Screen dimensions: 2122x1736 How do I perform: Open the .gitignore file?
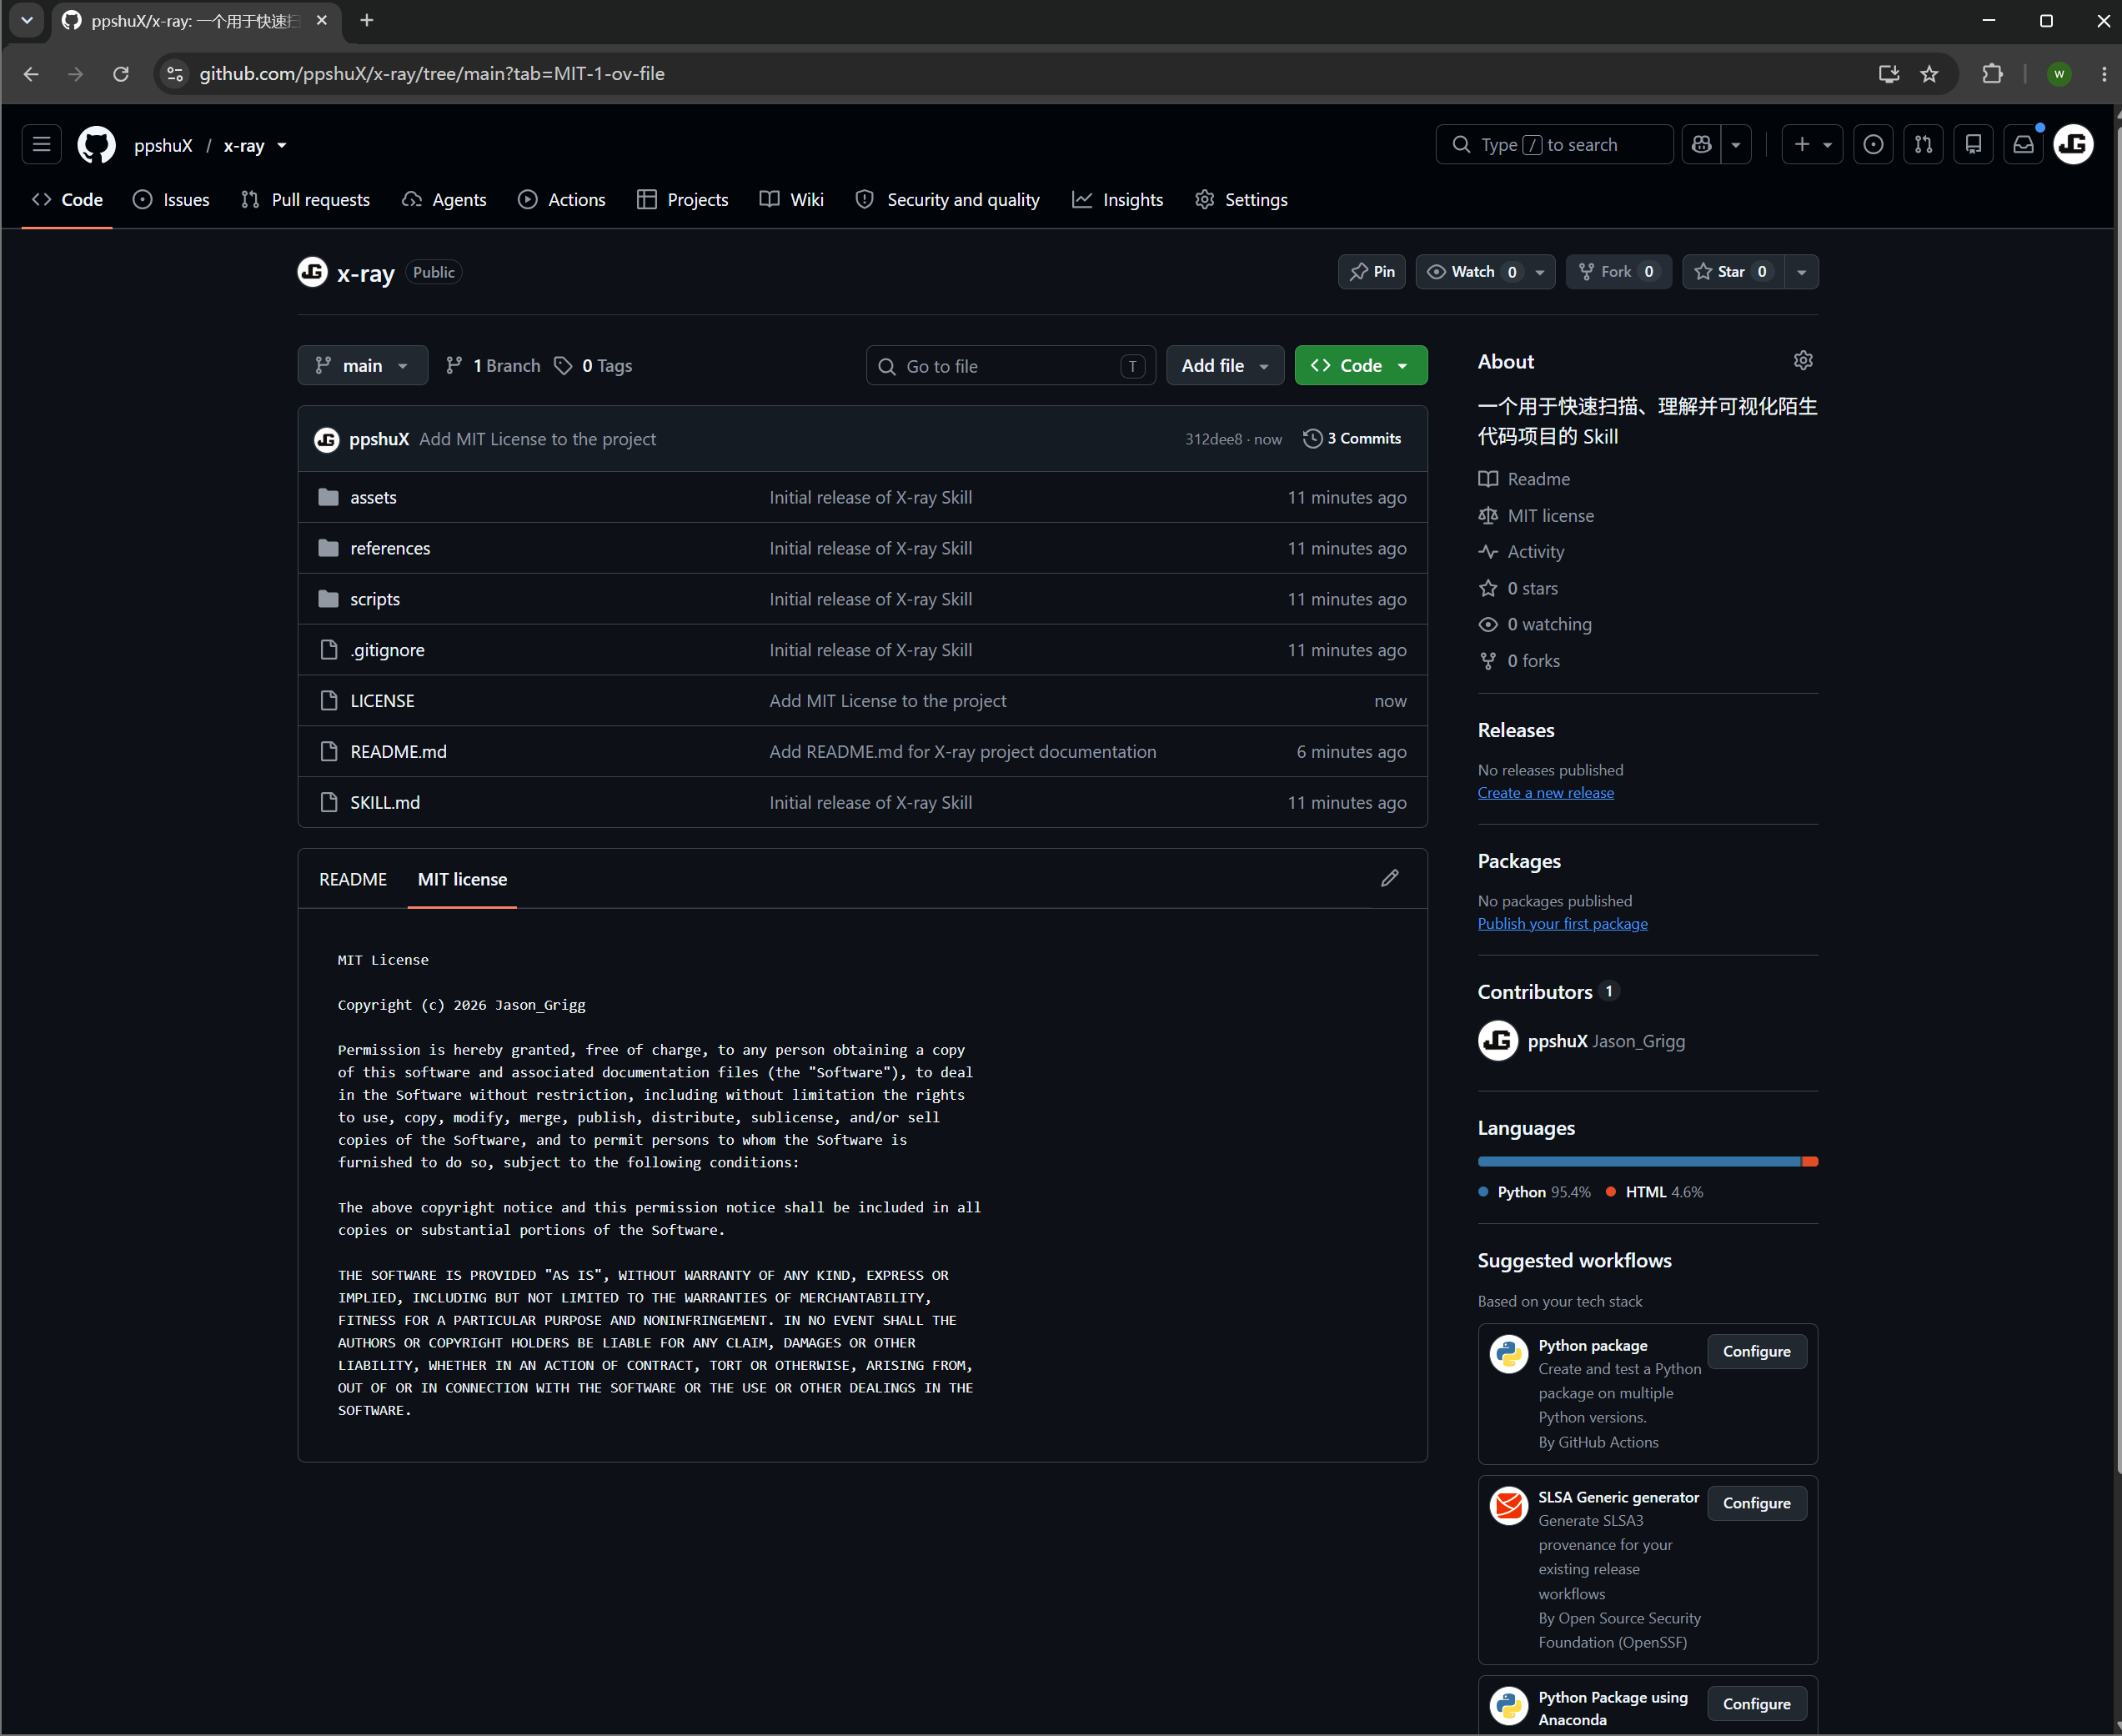(x=387, y=651)
